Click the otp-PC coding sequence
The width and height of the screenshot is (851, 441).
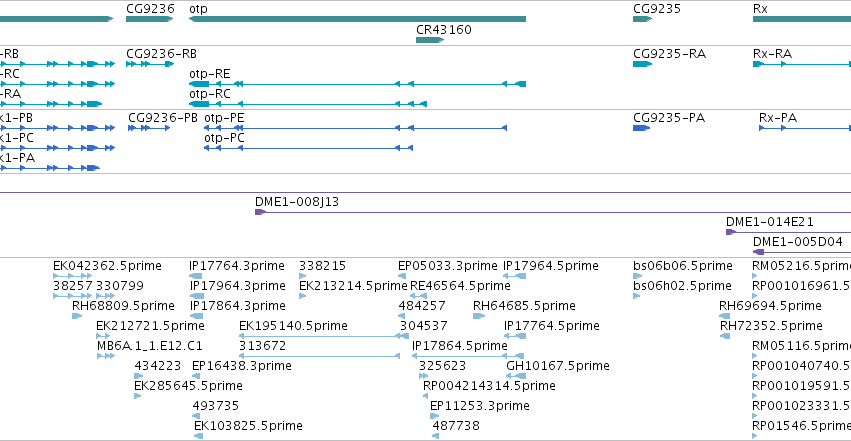click(308, 148)
